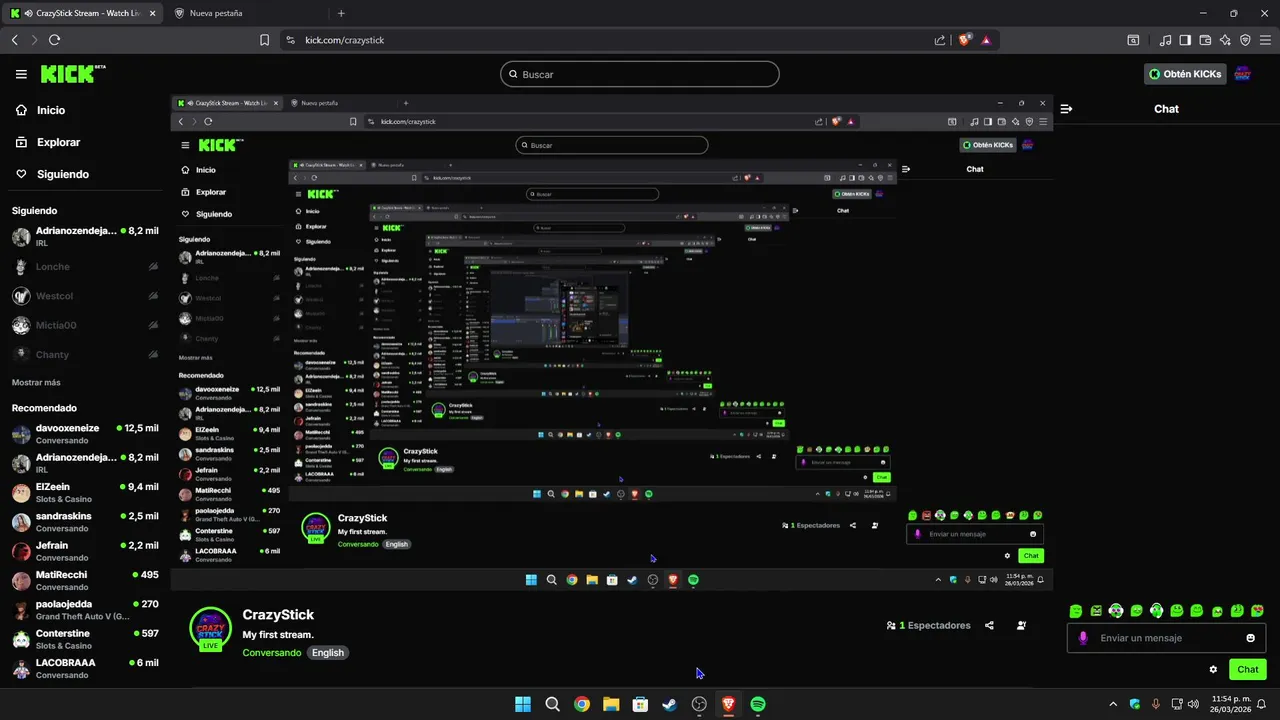The width and height of the screenshot is (1280, 720).
Task: Open Adrianozendeja's channel under Siguiendo
Action: pyautogui.click(x=85, y=237)
